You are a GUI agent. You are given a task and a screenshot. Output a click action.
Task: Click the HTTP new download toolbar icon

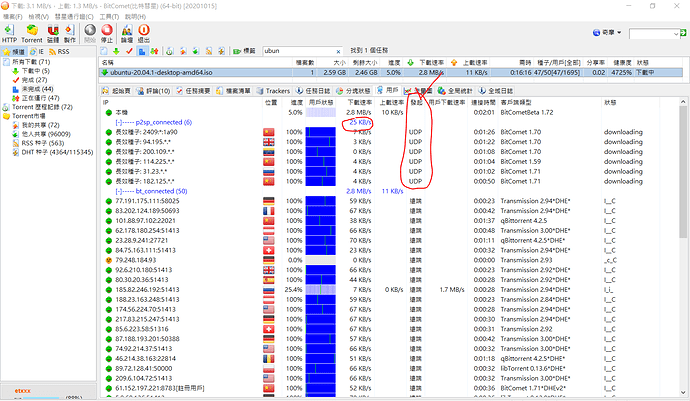[9, 34]
